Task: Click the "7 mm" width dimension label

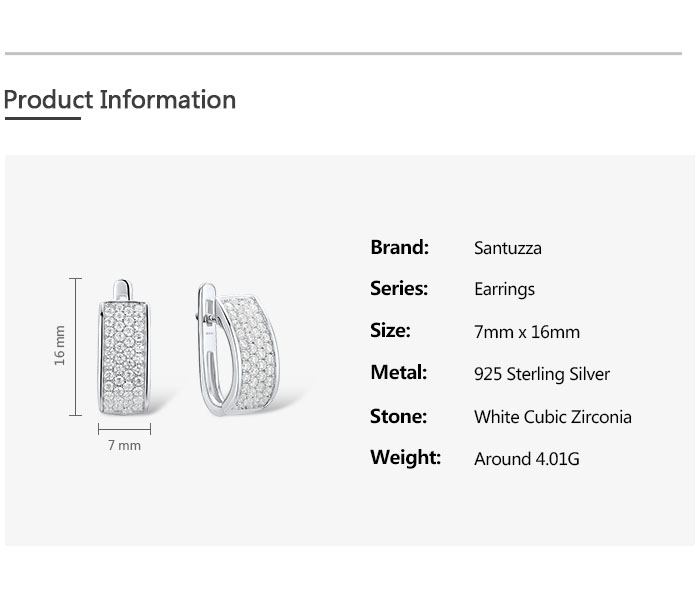Action: point(124,446)
